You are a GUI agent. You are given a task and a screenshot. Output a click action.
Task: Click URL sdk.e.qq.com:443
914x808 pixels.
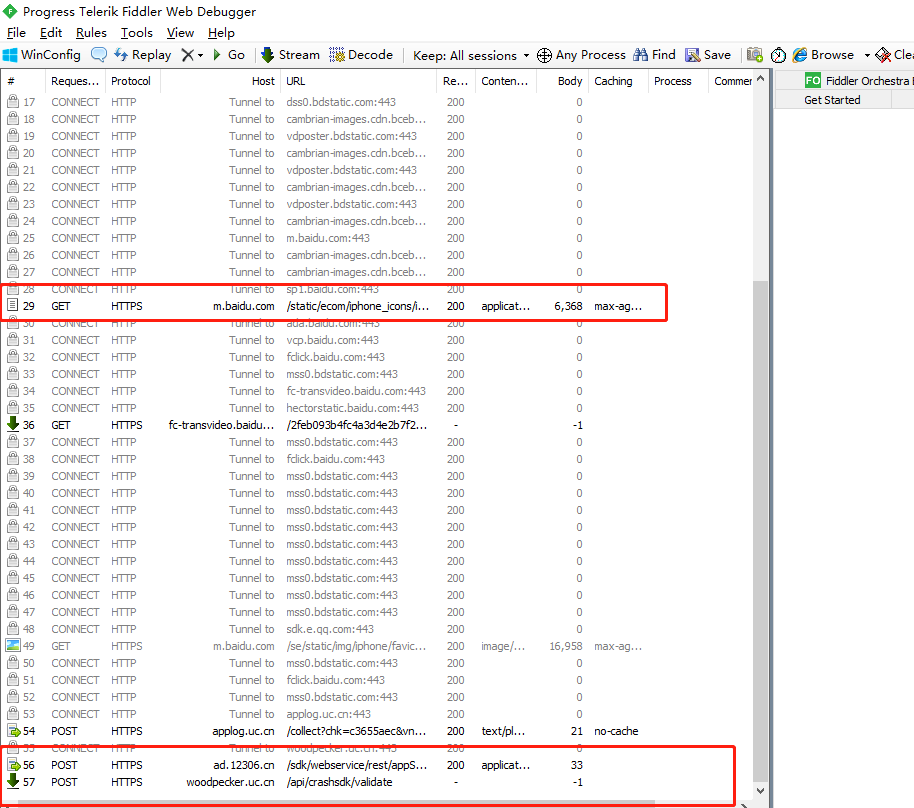pyautogui.click(x=330, y=629)
